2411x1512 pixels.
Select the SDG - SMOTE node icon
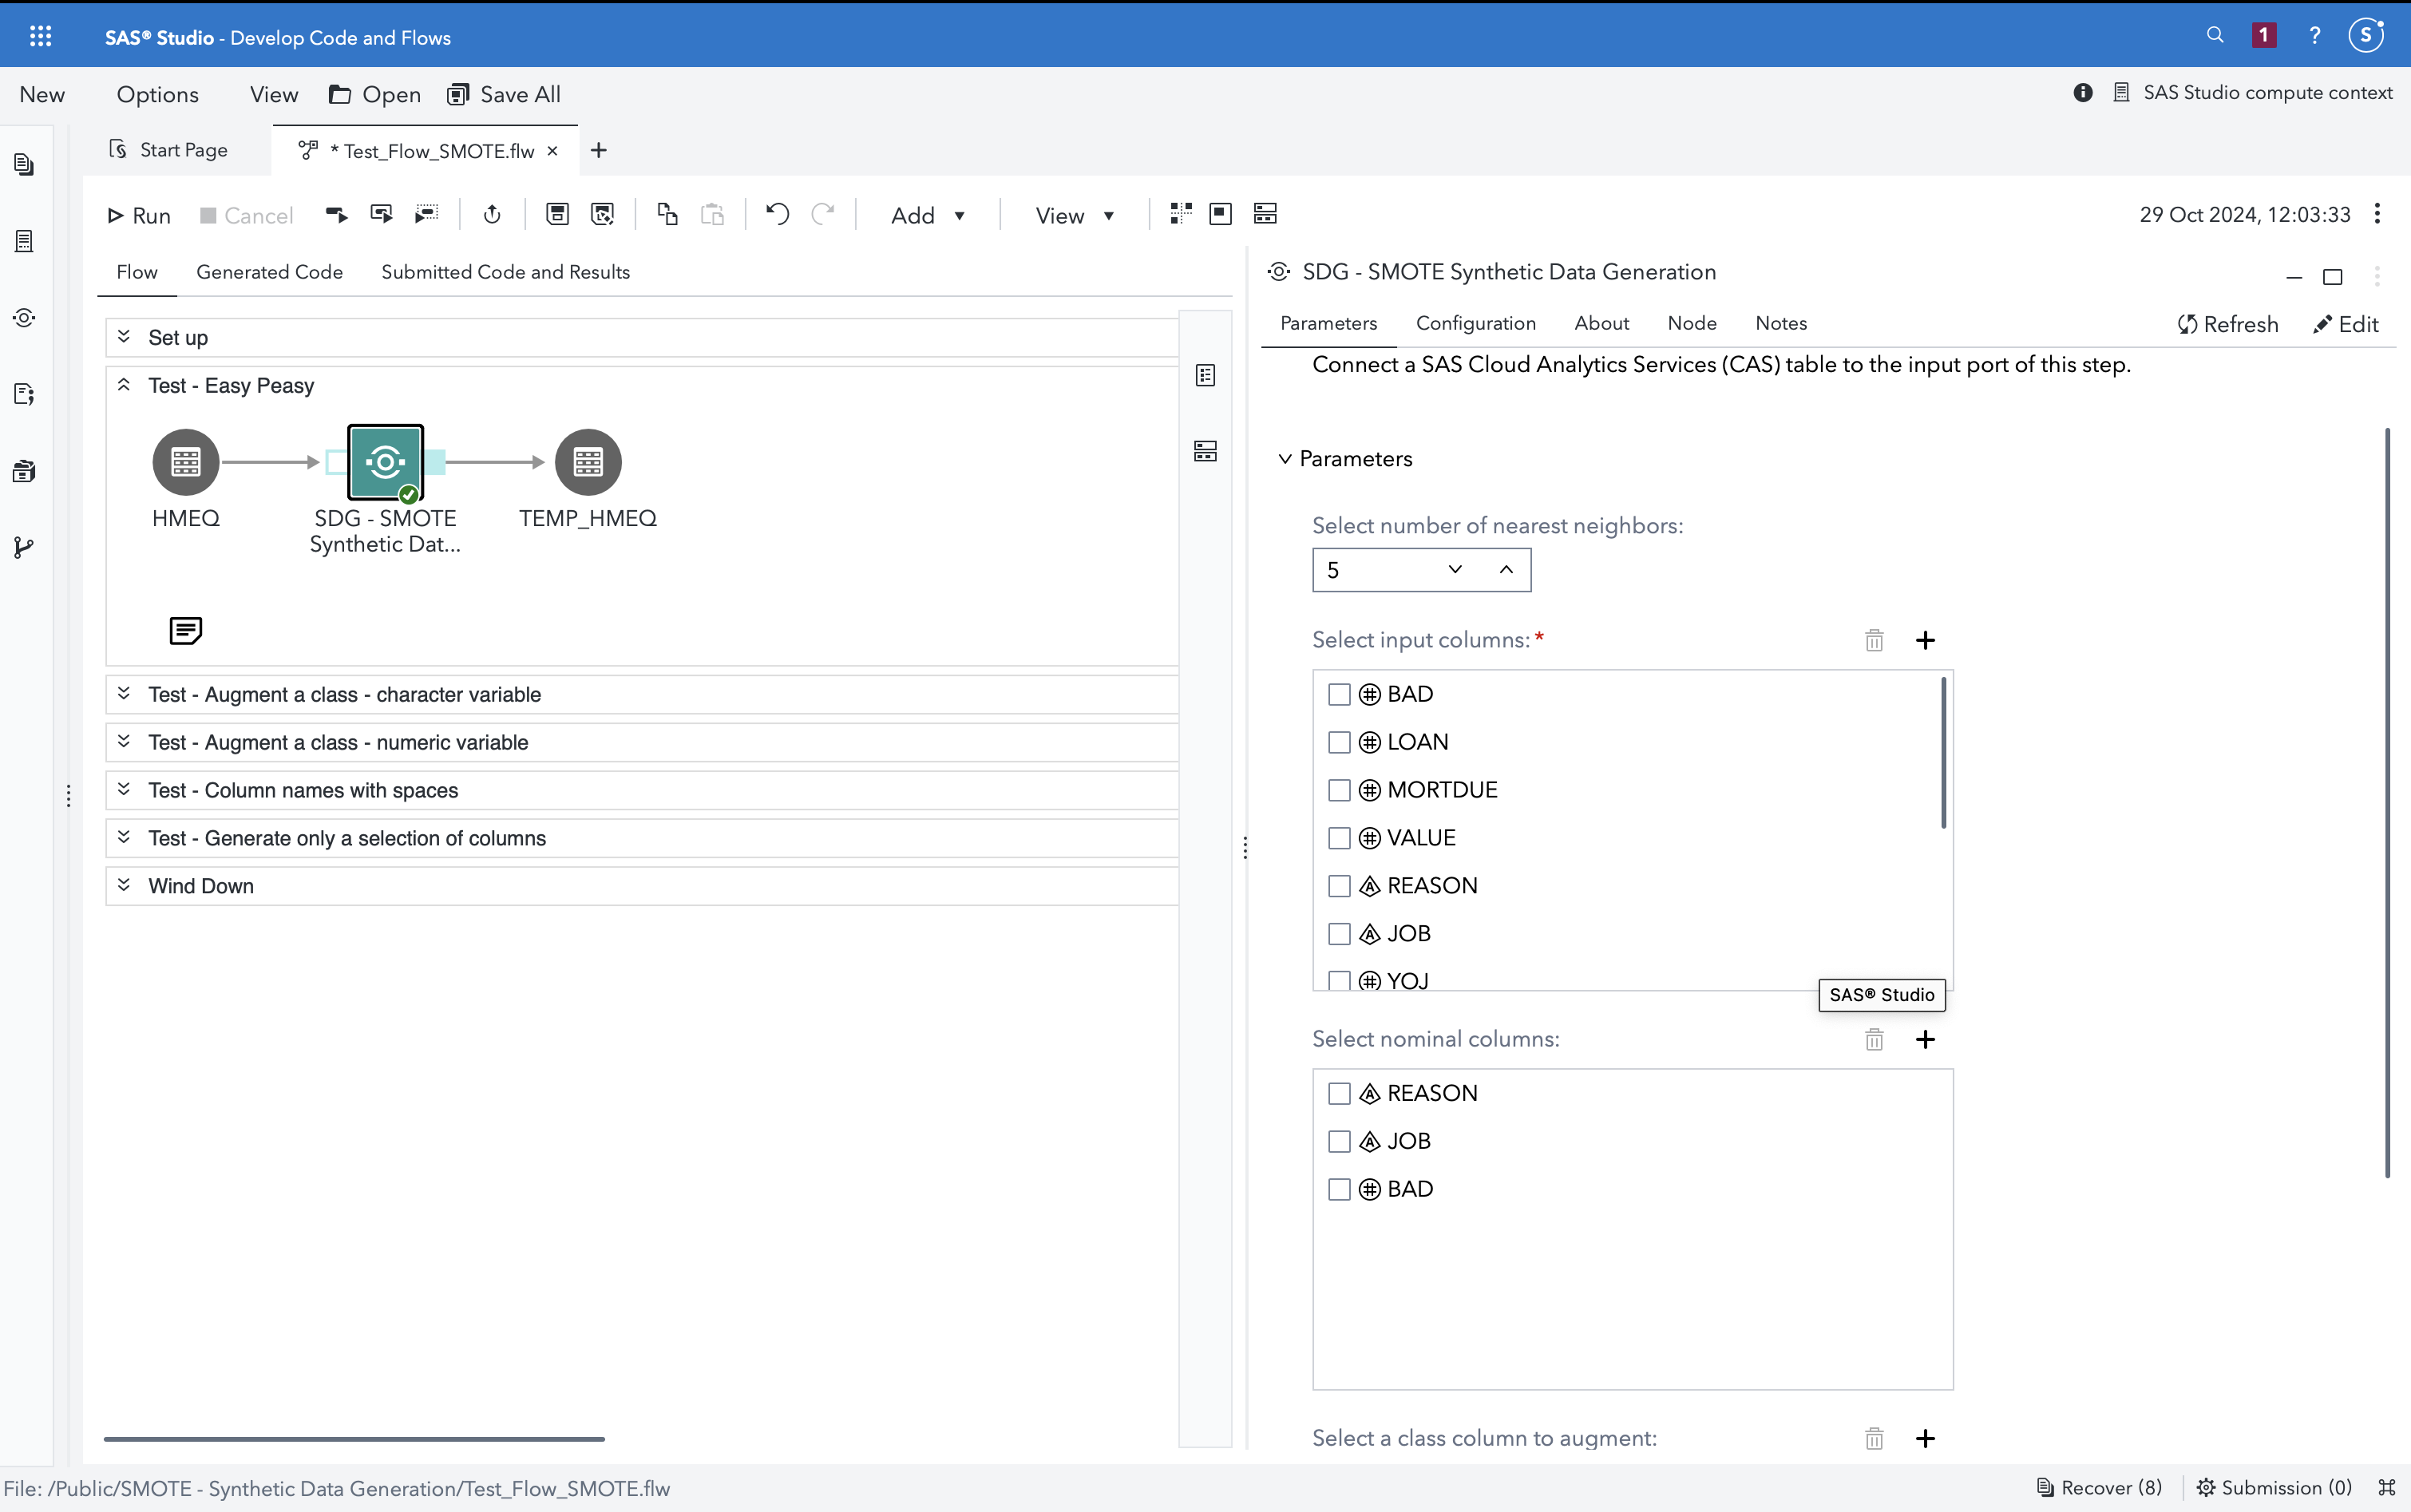(x=385, y=462)
